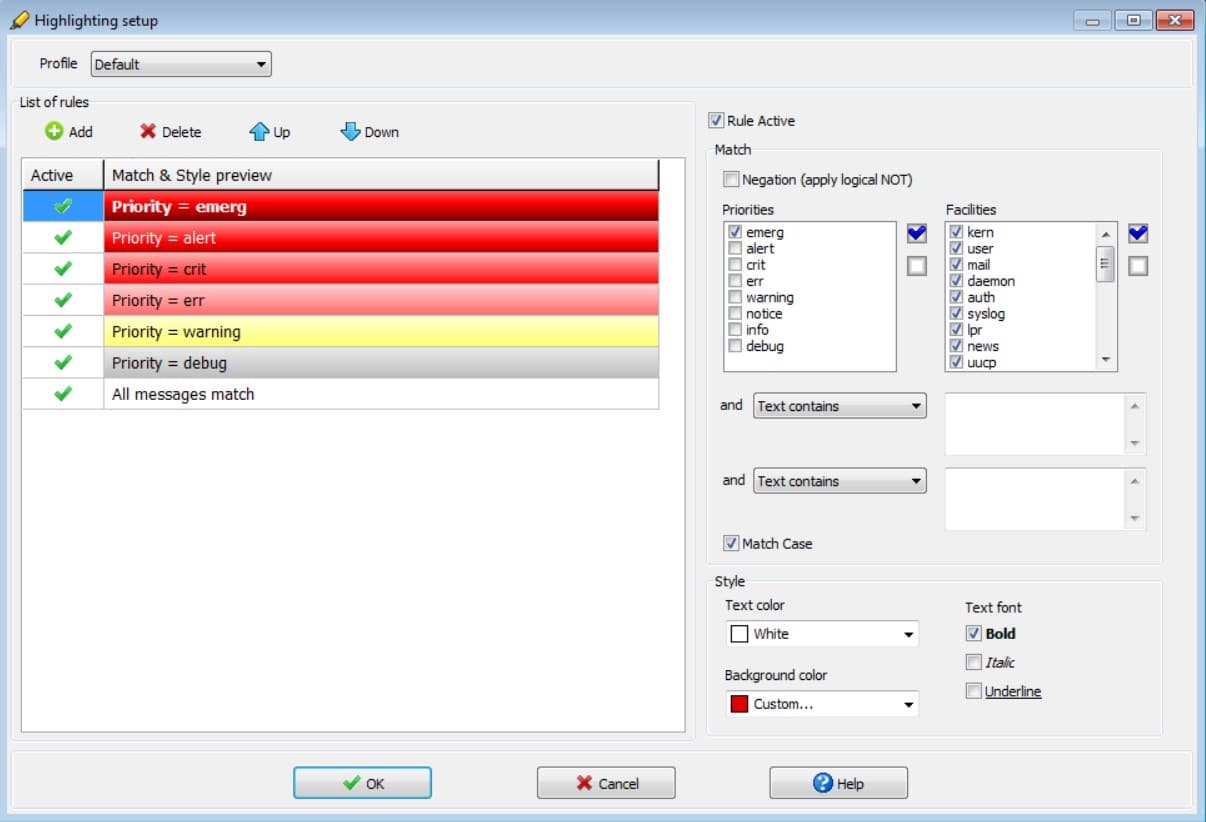Open Help
1206x822 pixels.
tap(838, 783)
